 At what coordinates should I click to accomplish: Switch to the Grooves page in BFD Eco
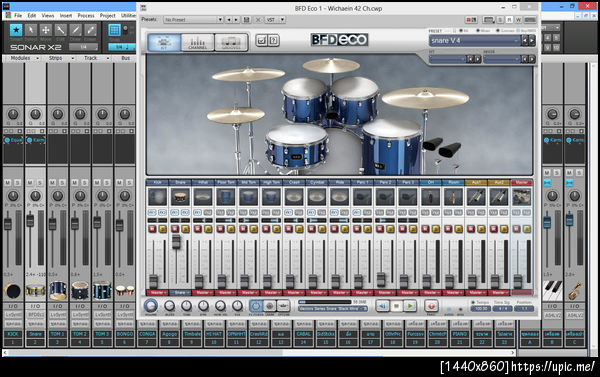231,42
